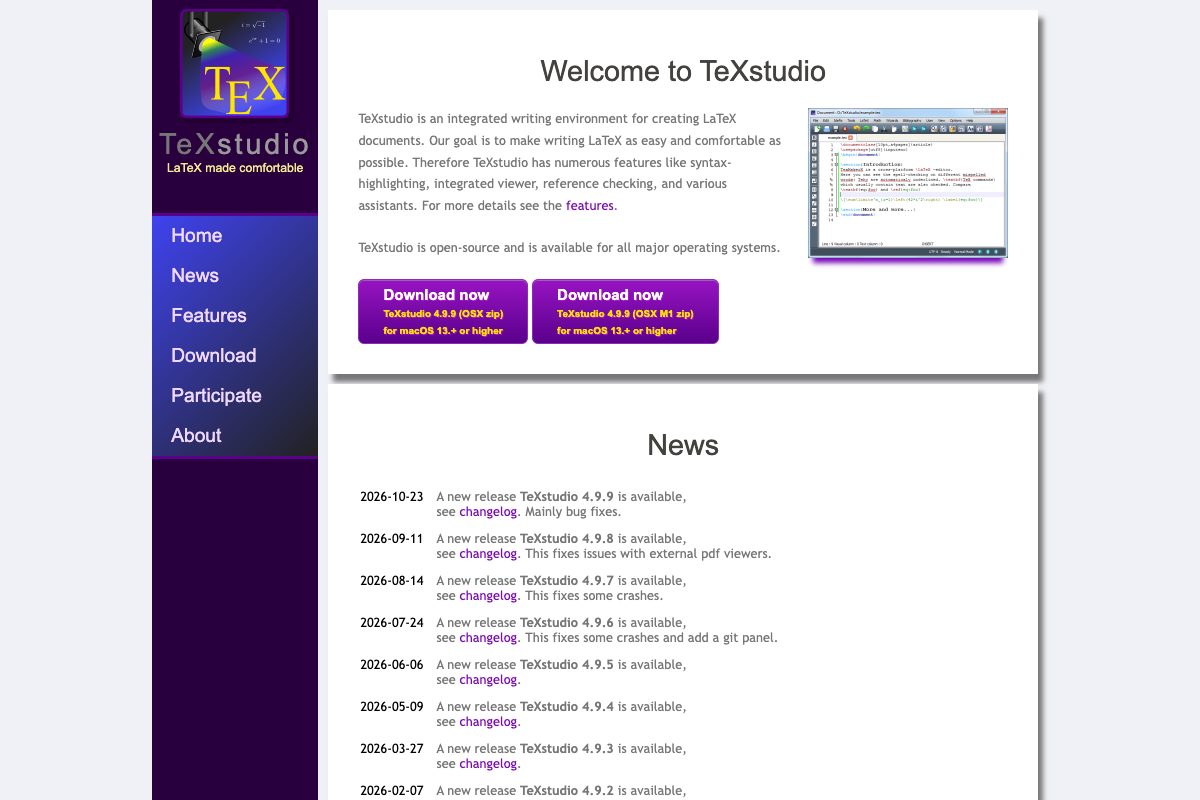
Task: Open changelog link for TeXstudio 4.9.4
Action: [x=488, y=722]
